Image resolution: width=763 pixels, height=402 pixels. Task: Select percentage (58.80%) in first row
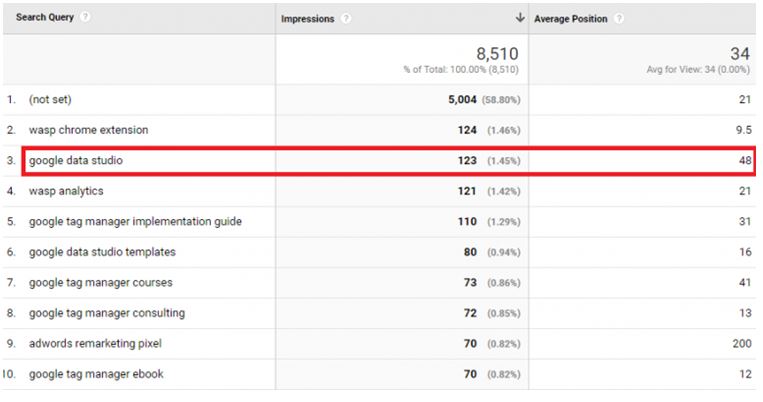501,100
